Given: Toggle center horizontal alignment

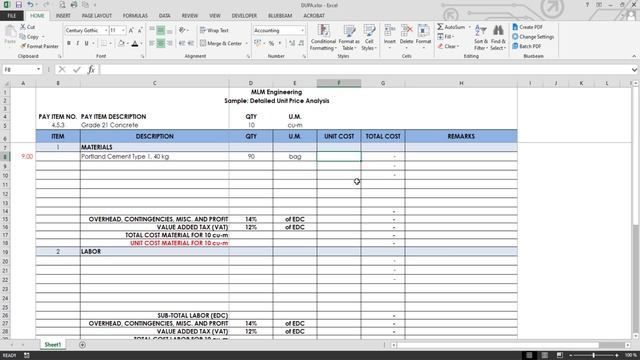Looking at the screenshot, I should click(161, 43).
